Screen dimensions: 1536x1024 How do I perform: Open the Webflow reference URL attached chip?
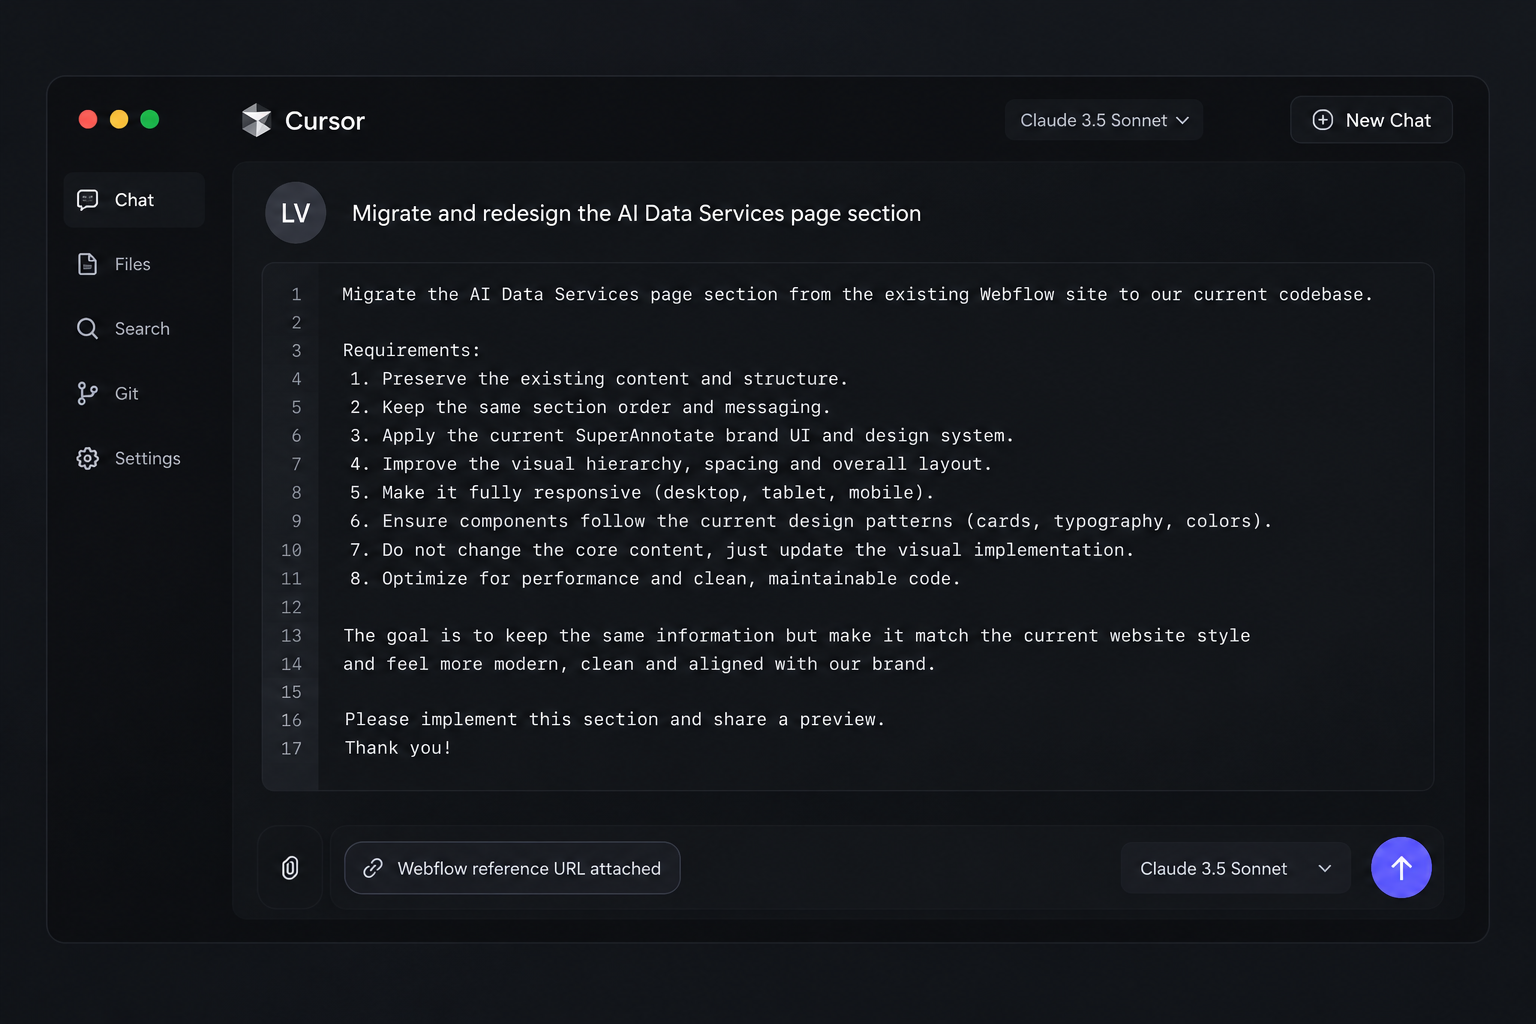point(512,868)
